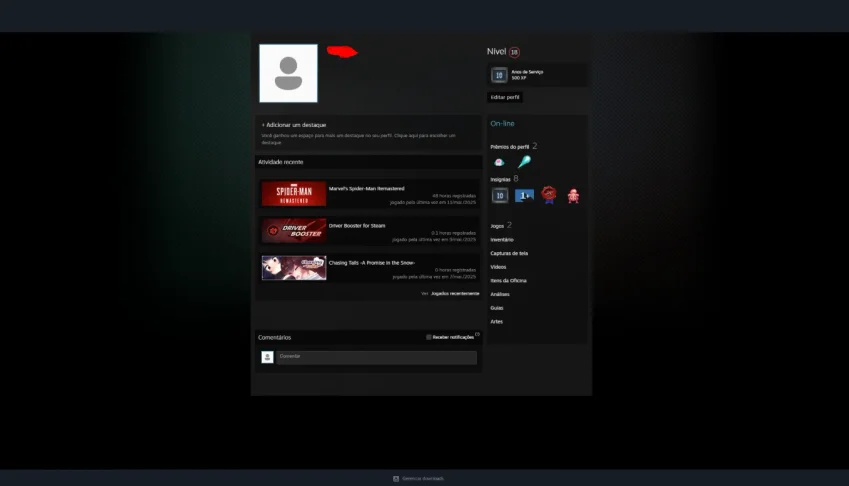Open the featured Anos de Serviço badge
The width and height of the screenshot is (849, 486).
pyautogui.click(x=499, y=75)
